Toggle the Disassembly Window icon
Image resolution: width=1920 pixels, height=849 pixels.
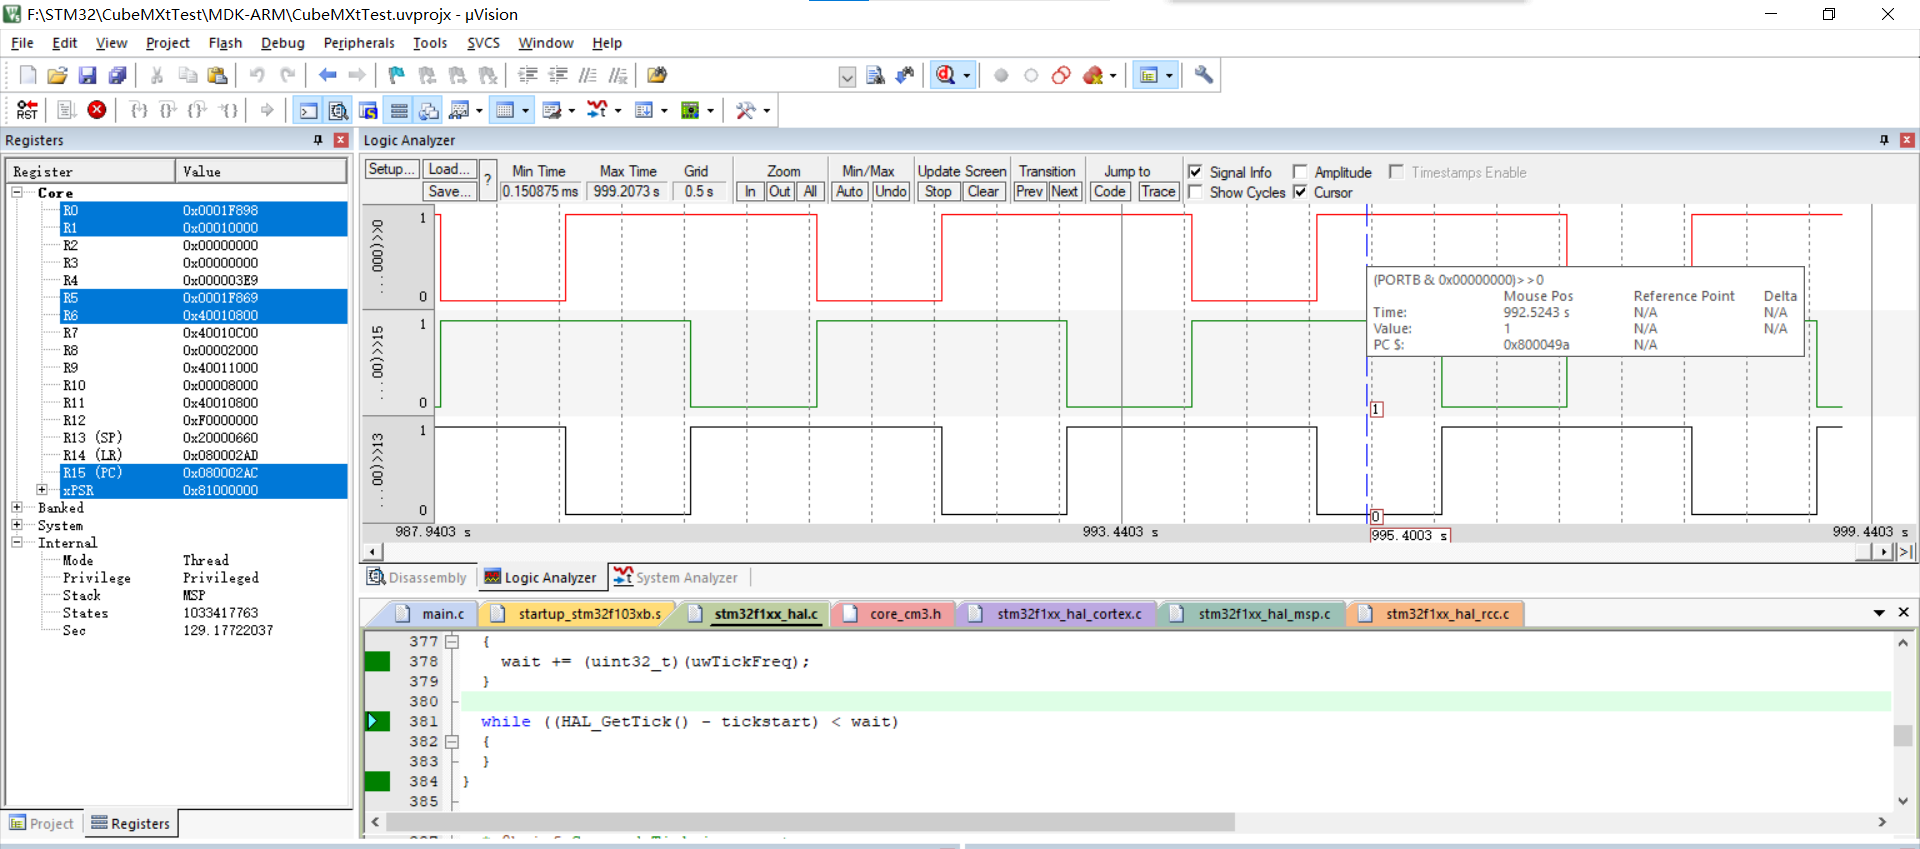pyautogui.click(x=339, y=111)
